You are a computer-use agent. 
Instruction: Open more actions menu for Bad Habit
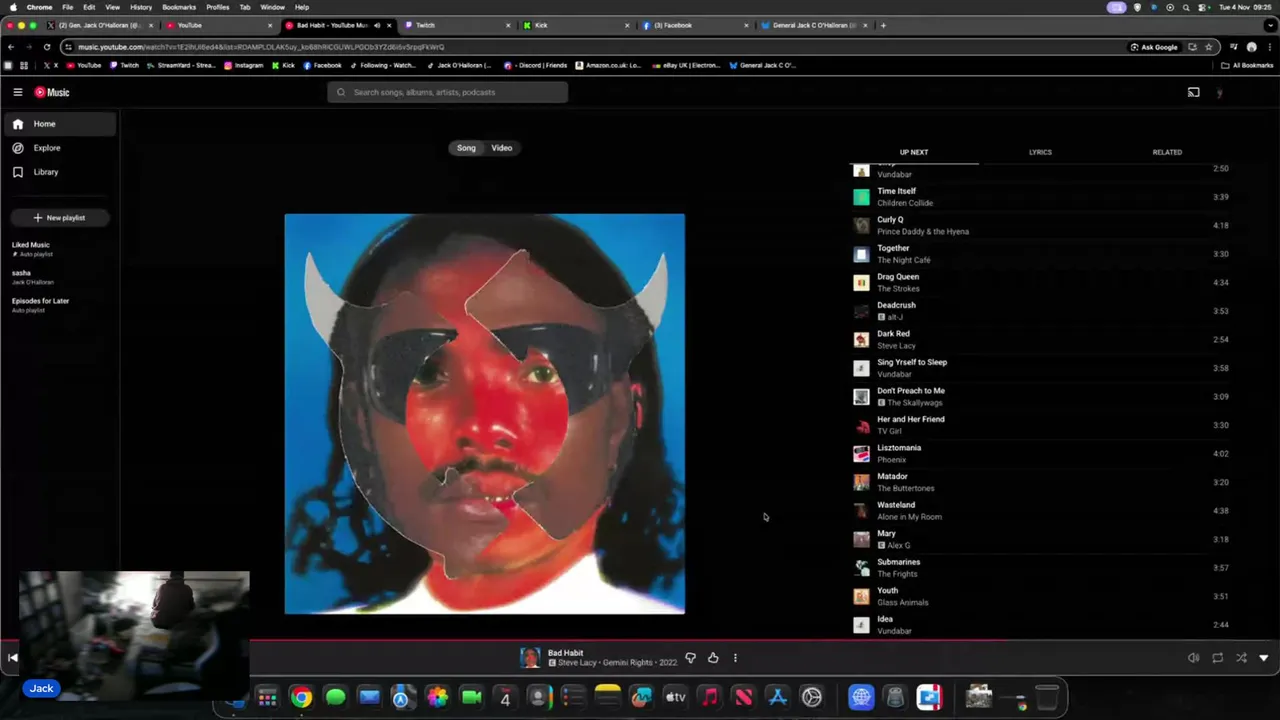(735, 658)
